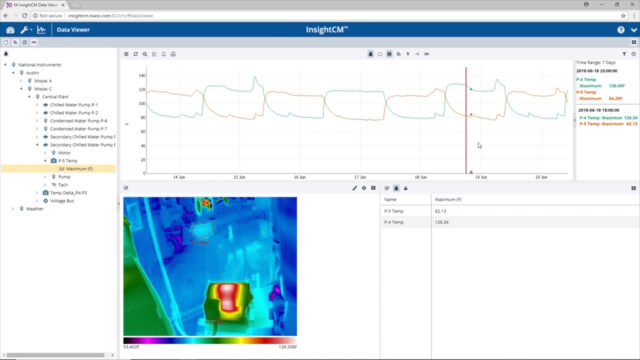Click the grid icon above thermal image panel
The image size is (640, 360).
pyautogui.click(x=373, y=188)
